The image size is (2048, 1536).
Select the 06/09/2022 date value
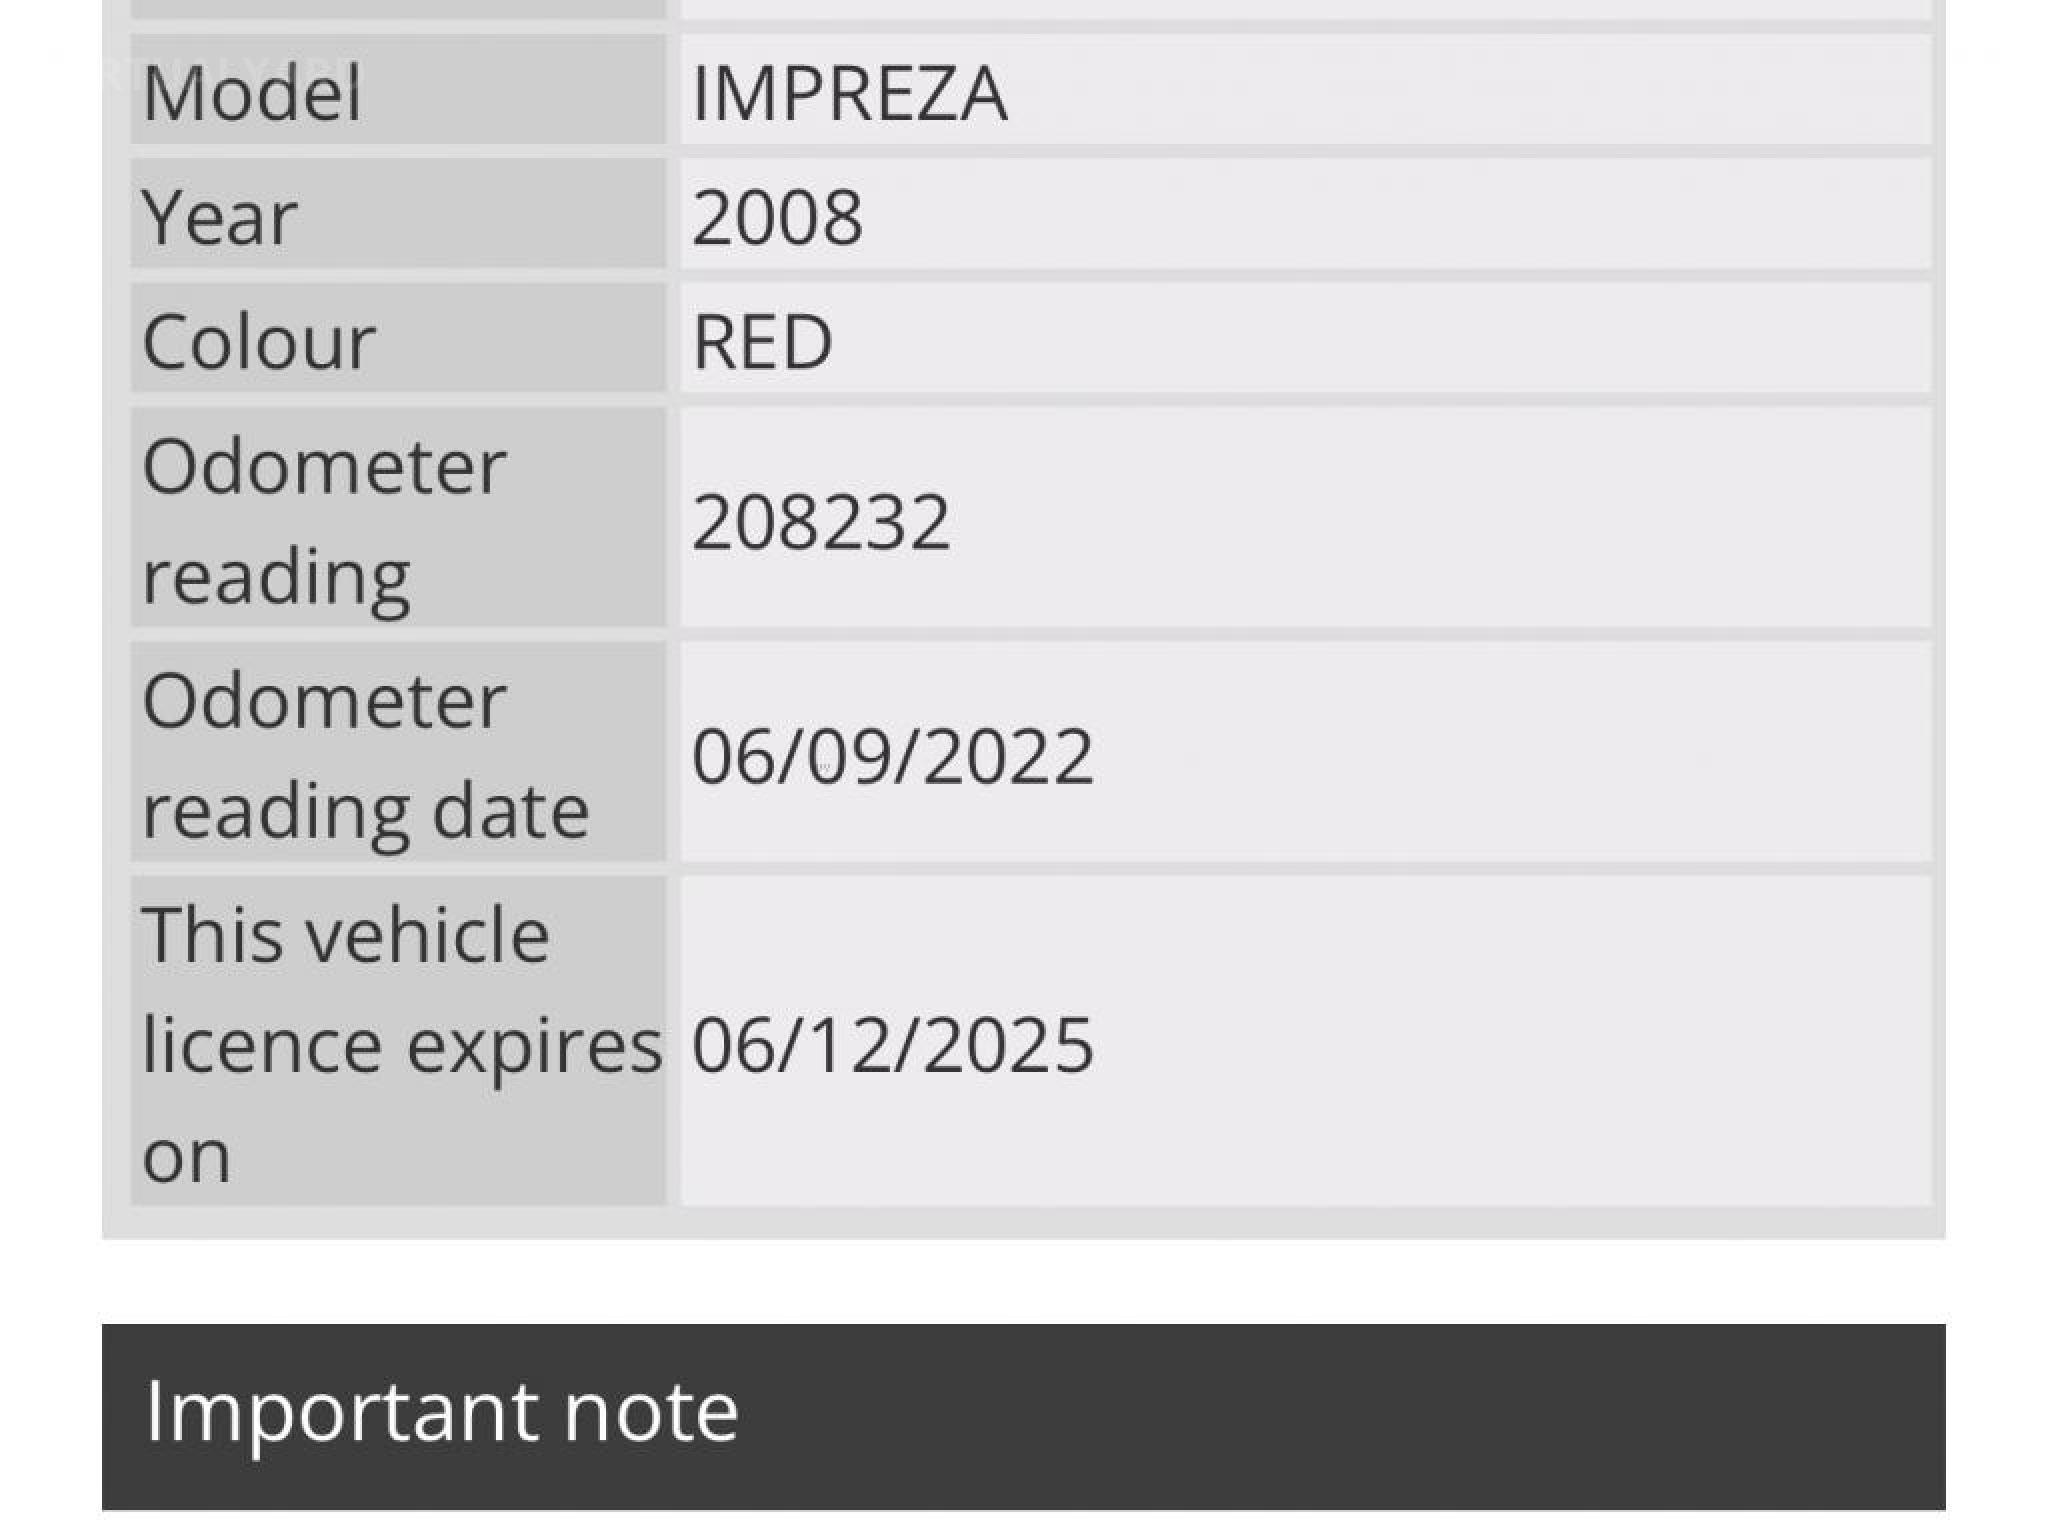[x=892, y=755]
